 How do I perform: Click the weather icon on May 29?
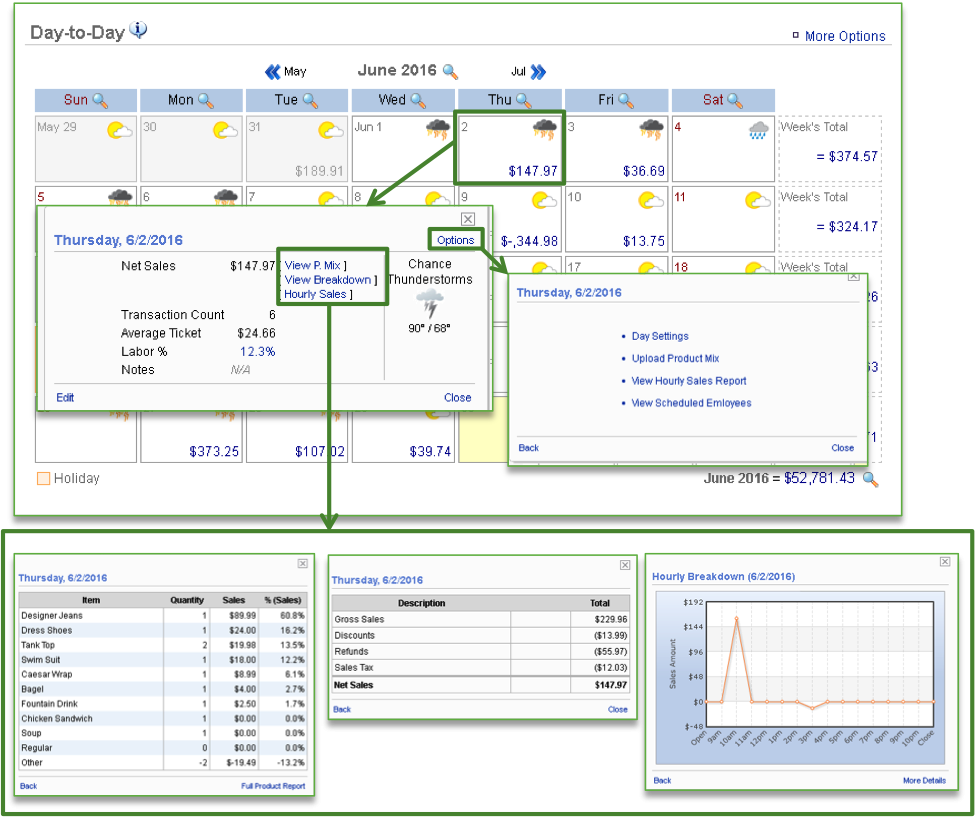click(119, 131)
